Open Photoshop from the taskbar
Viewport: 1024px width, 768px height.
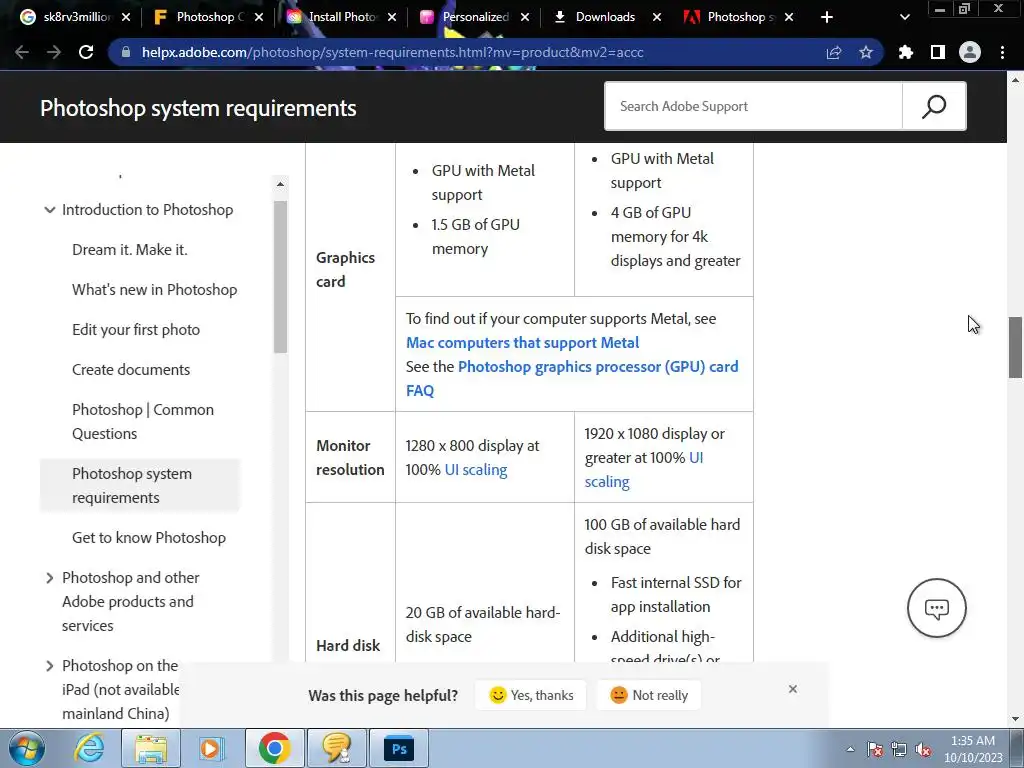point(400,748)
